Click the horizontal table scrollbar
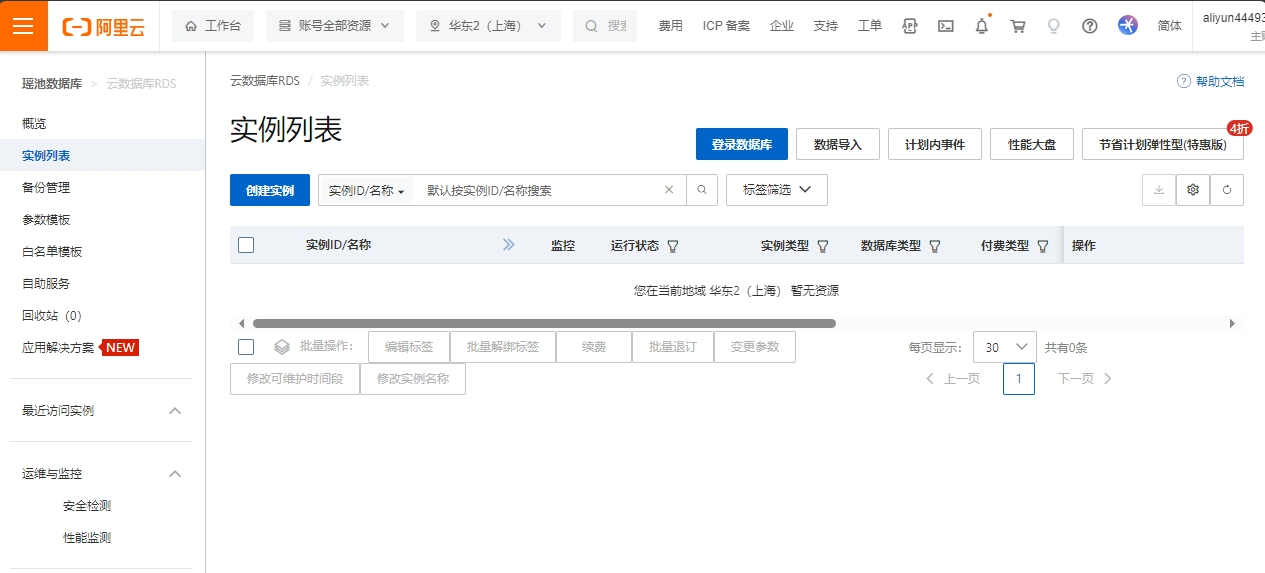Viewport: 1265px width, 573px height. point(544,323)
